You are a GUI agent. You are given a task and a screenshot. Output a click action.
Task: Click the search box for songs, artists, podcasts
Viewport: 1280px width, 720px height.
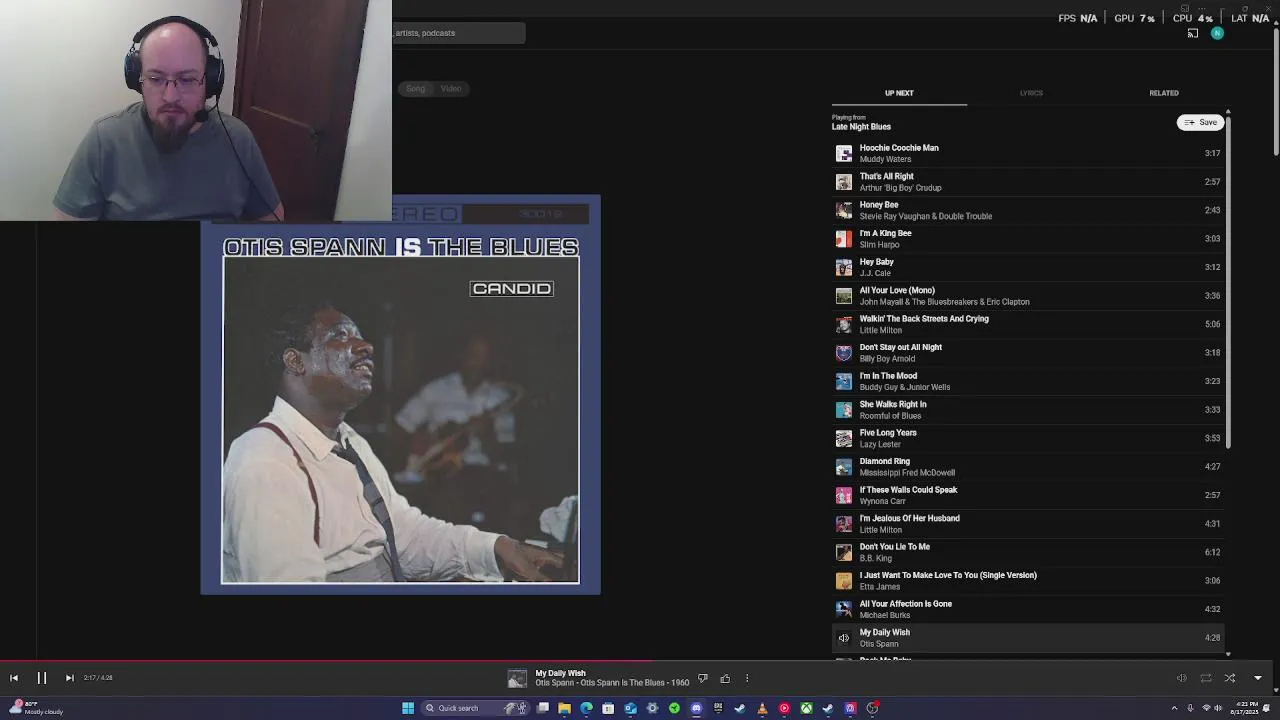point(459,33)
